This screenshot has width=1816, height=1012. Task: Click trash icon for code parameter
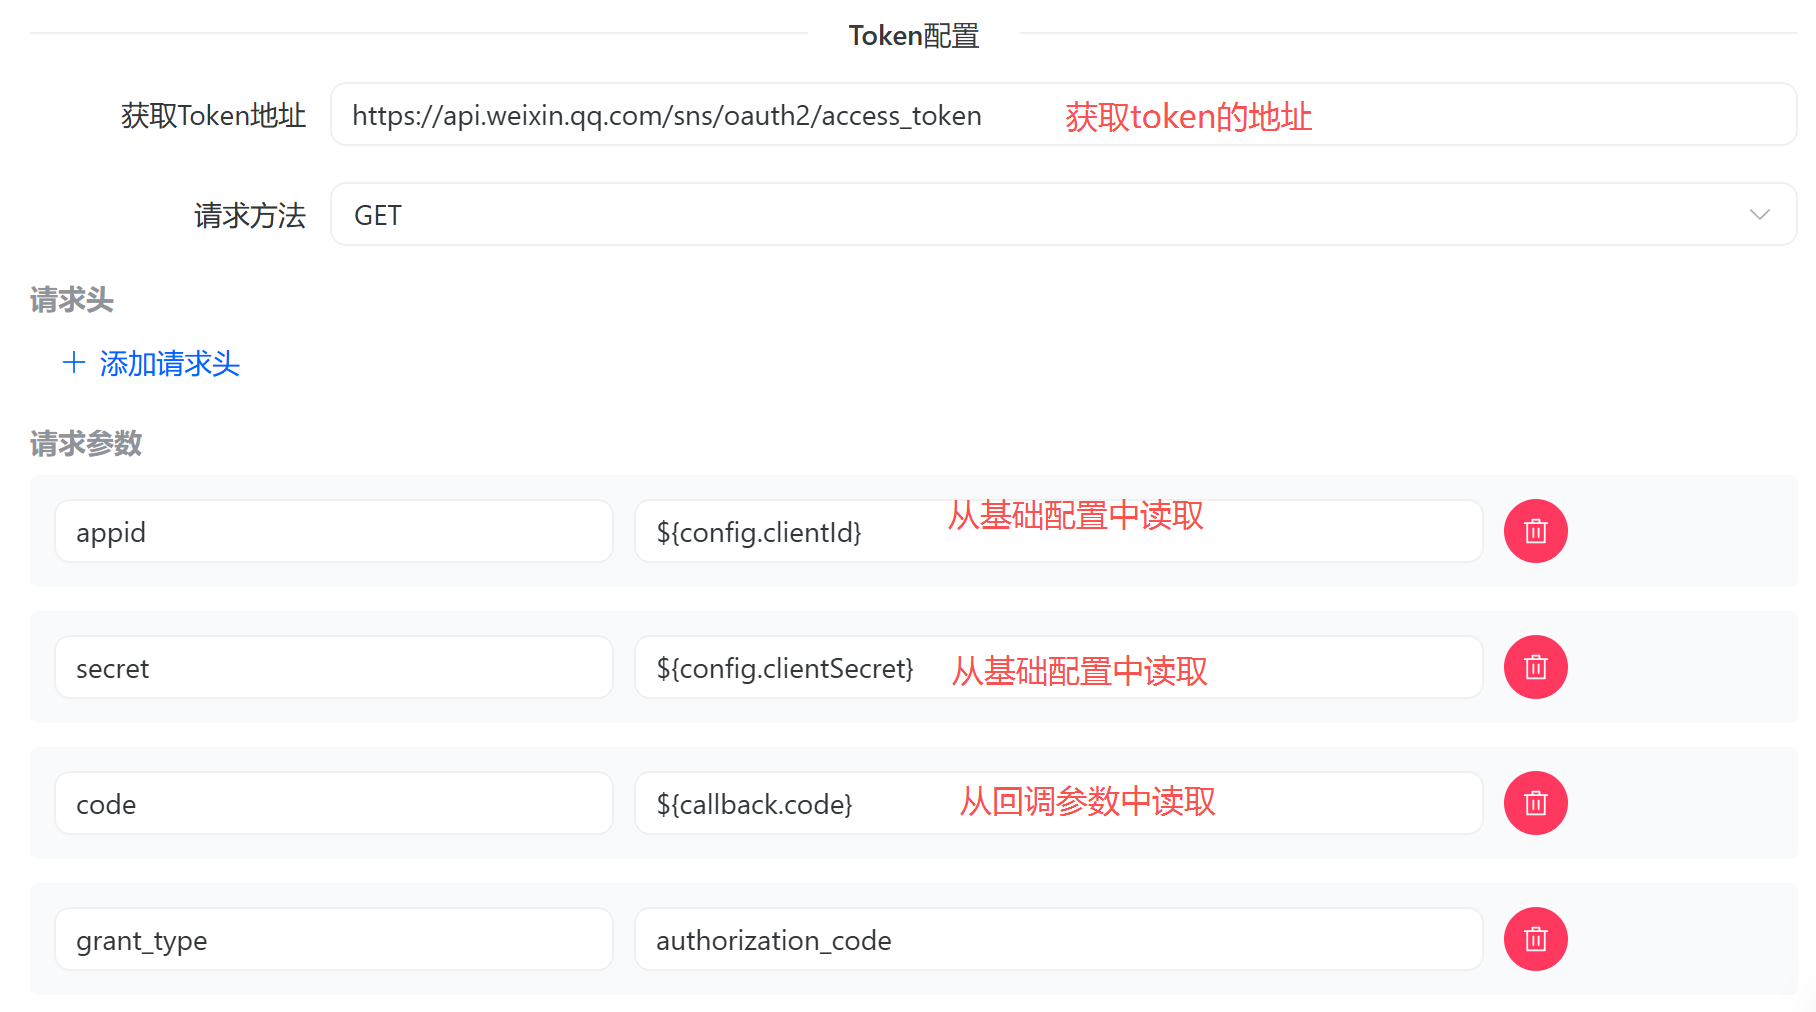pos(1535,803)
